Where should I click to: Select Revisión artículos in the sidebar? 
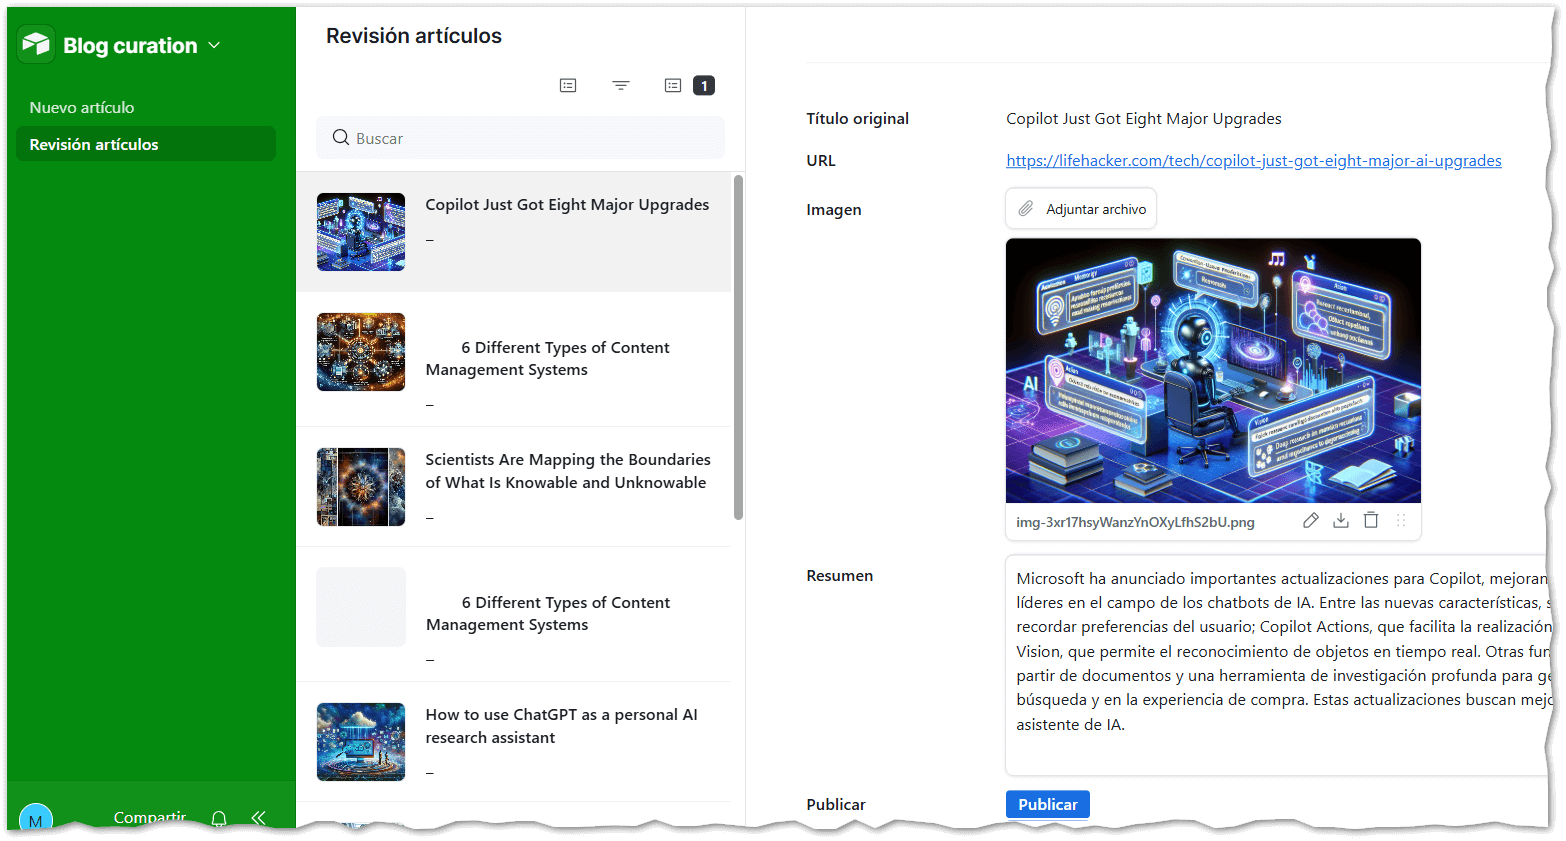coord(94,144)
